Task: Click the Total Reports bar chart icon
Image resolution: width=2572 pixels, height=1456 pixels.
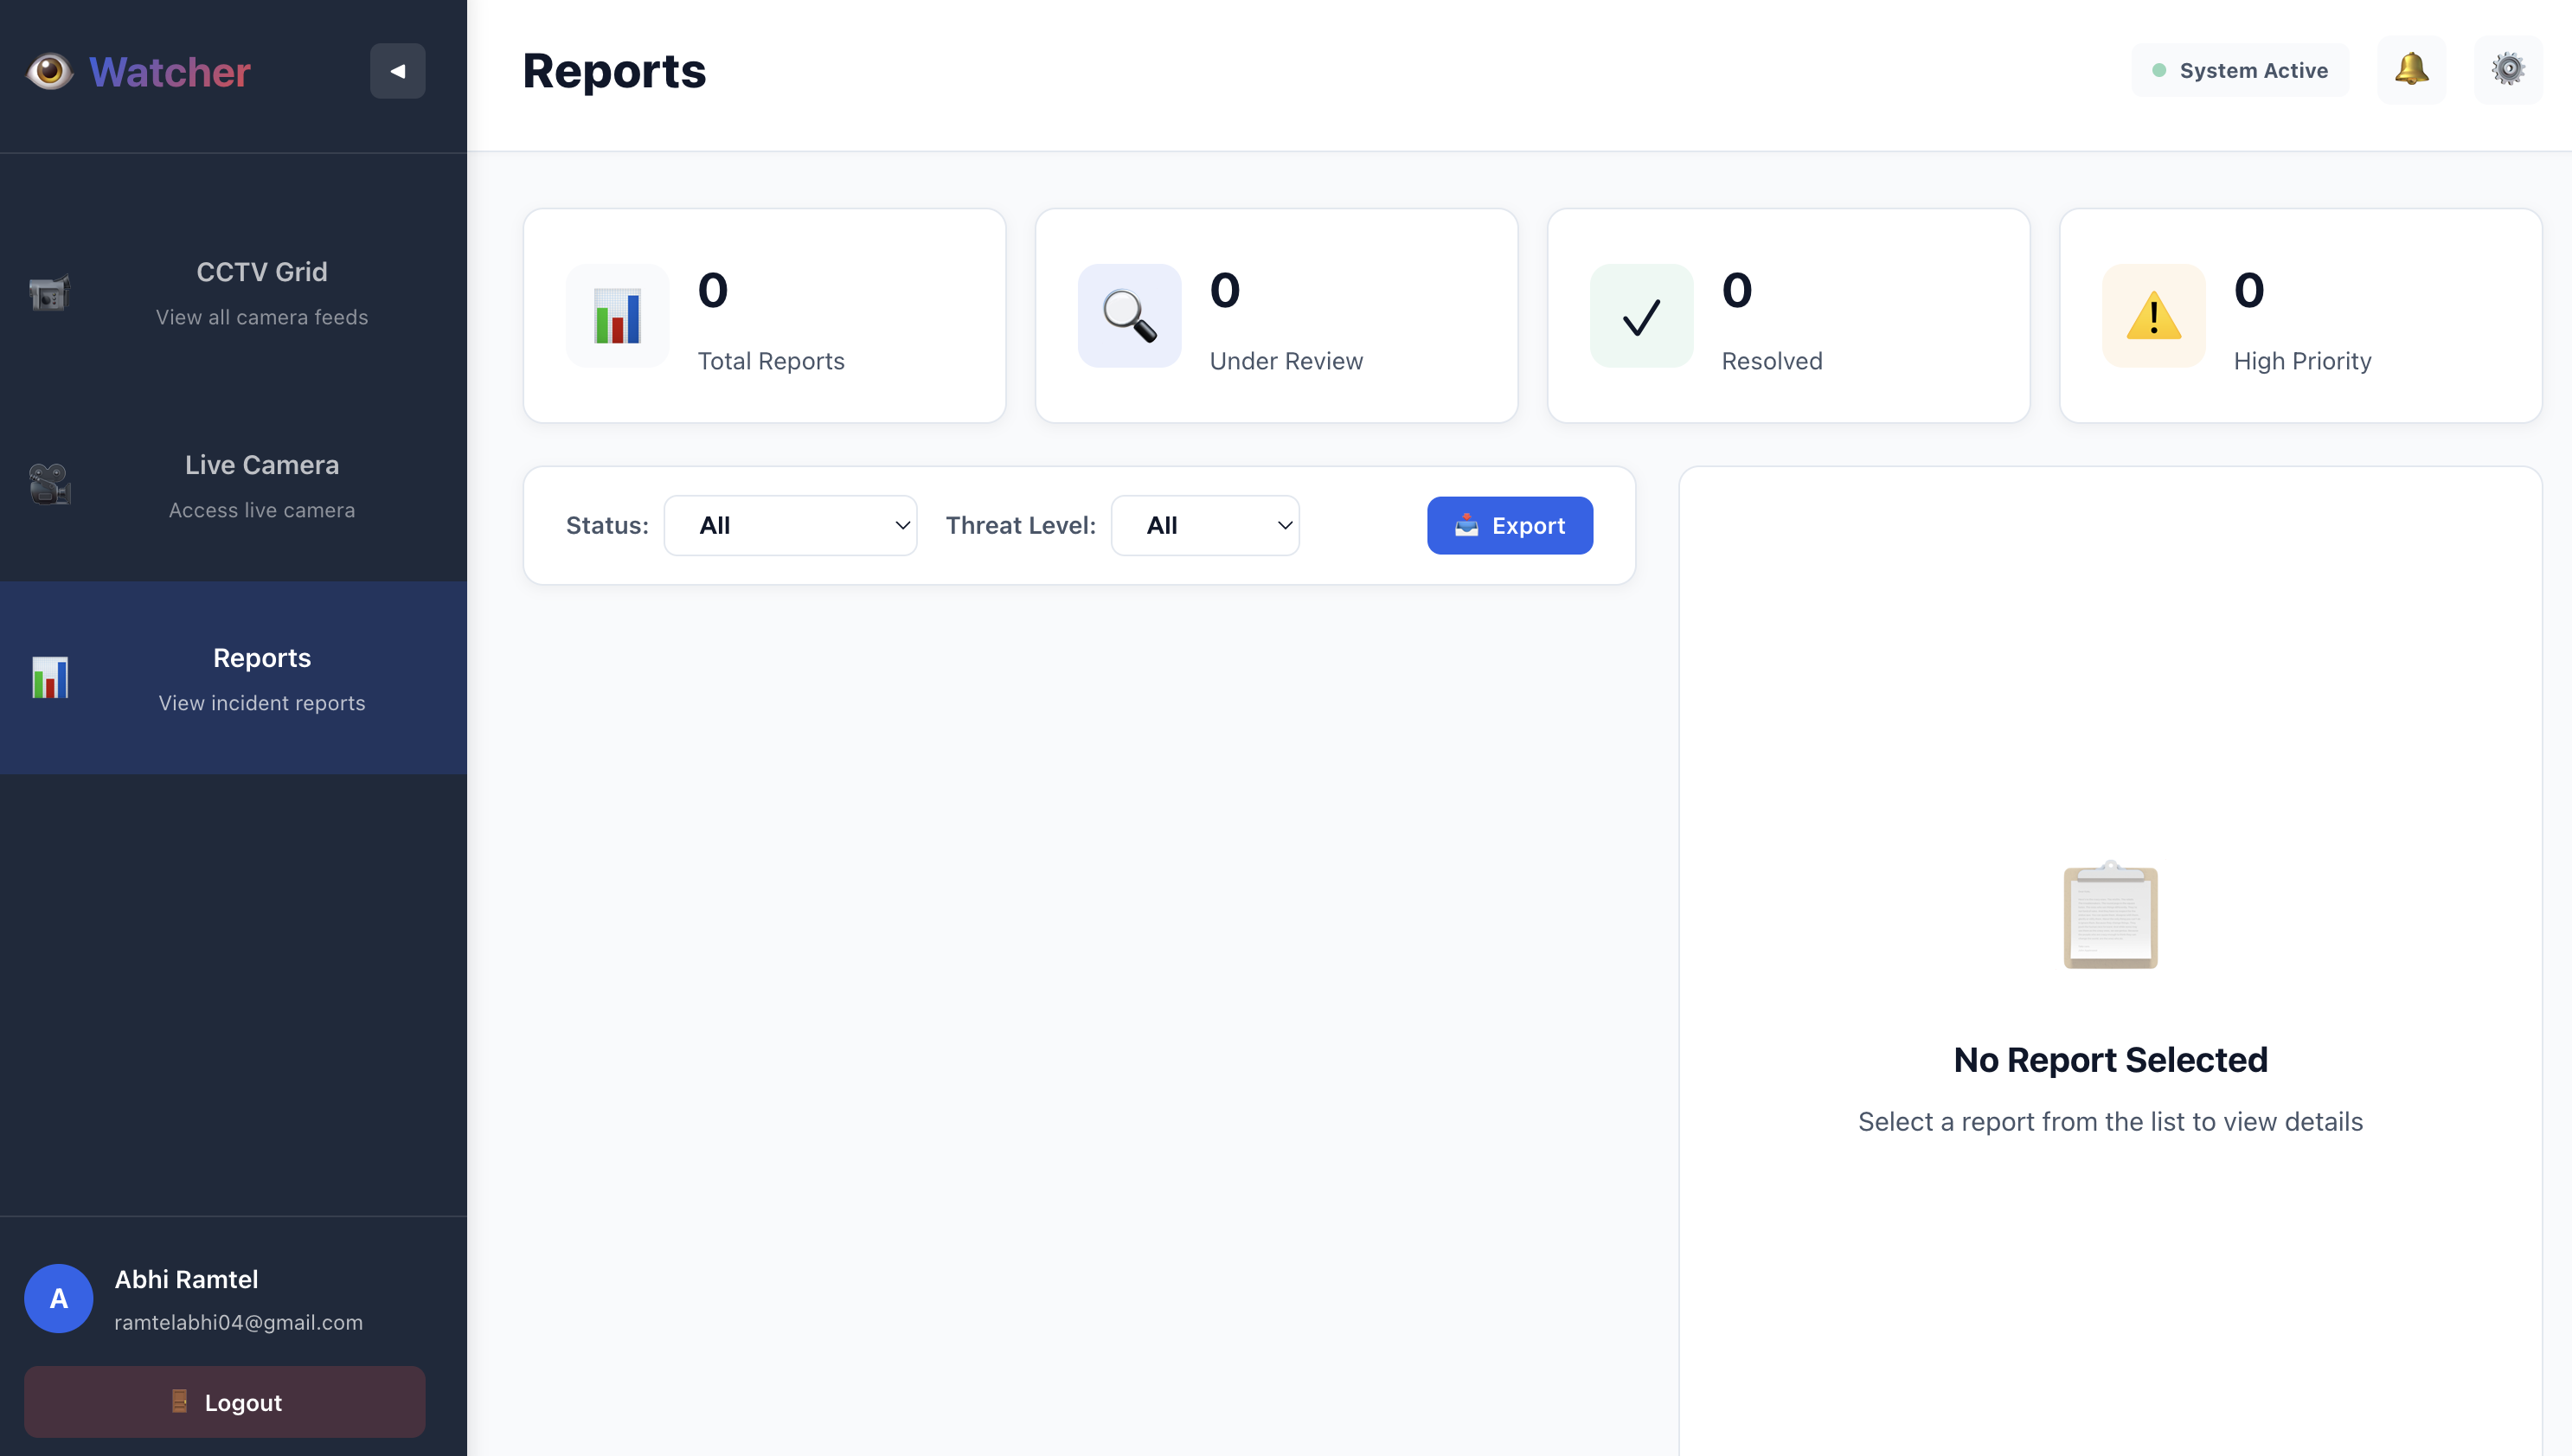Action: 617,316
